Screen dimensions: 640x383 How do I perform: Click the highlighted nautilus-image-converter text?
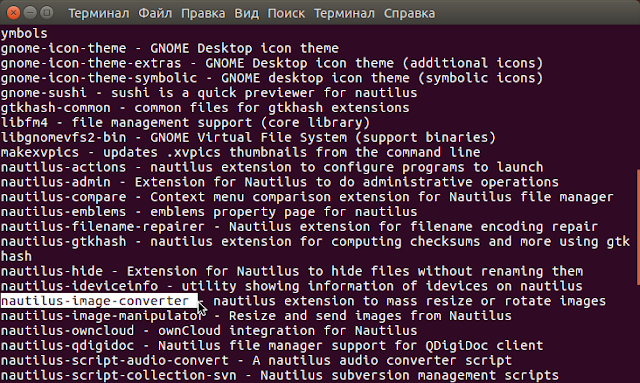click(95, 301)
